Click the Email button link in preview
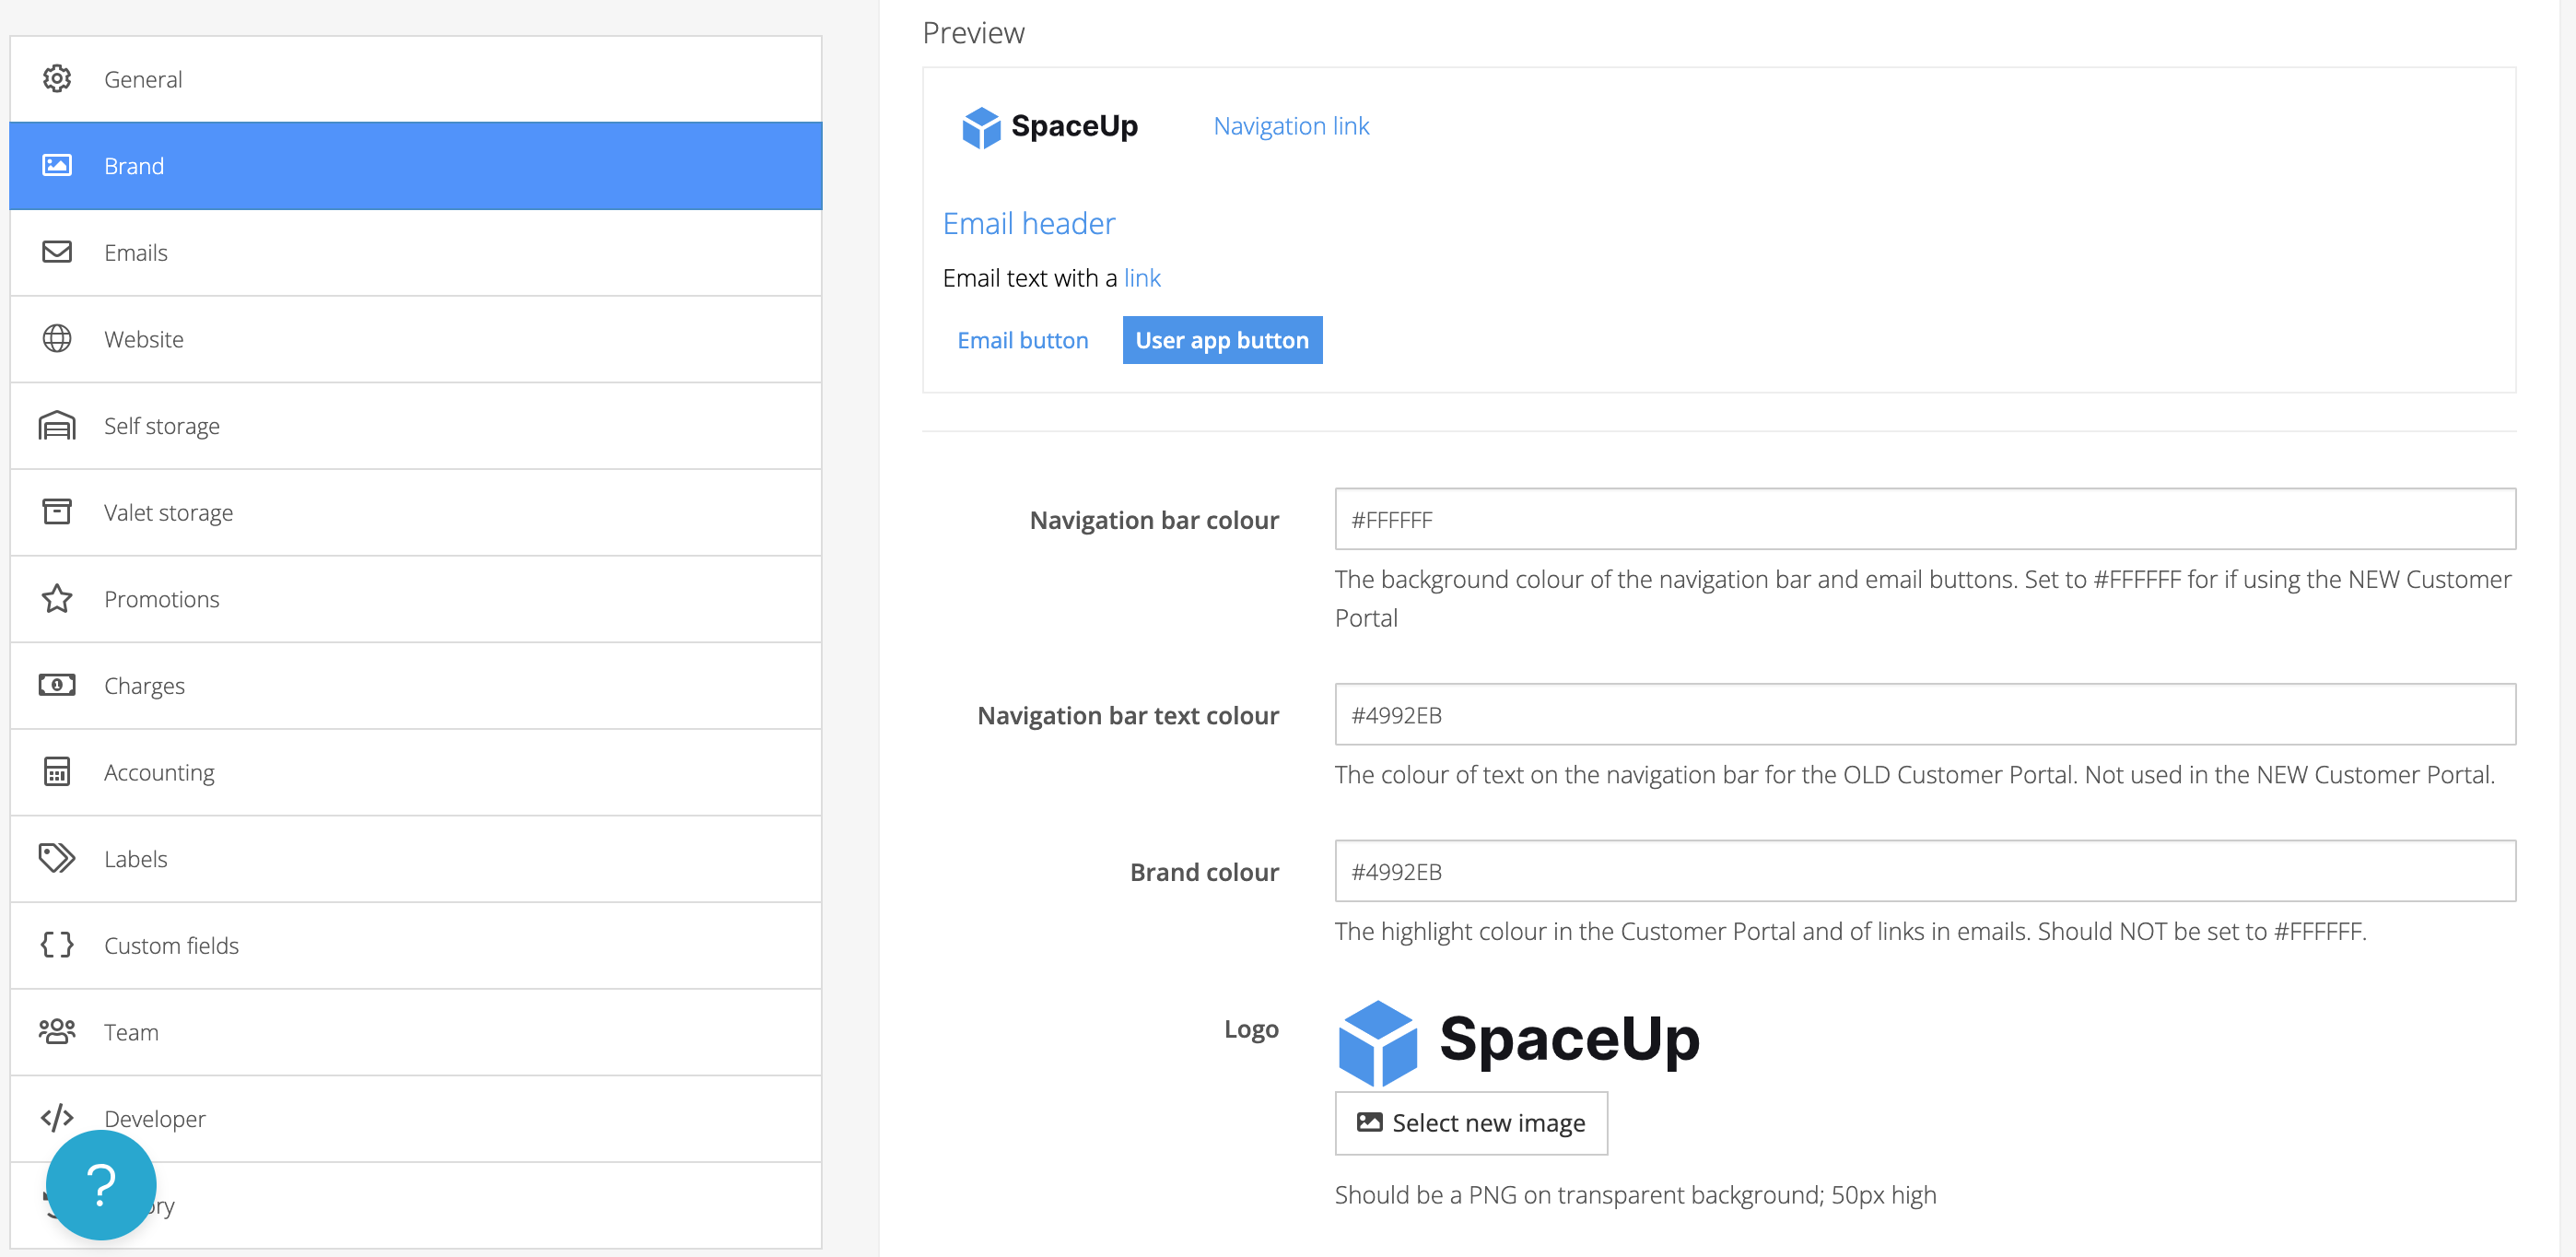The width and height of the screenshot is (2576, 1257). (1022, 340)
